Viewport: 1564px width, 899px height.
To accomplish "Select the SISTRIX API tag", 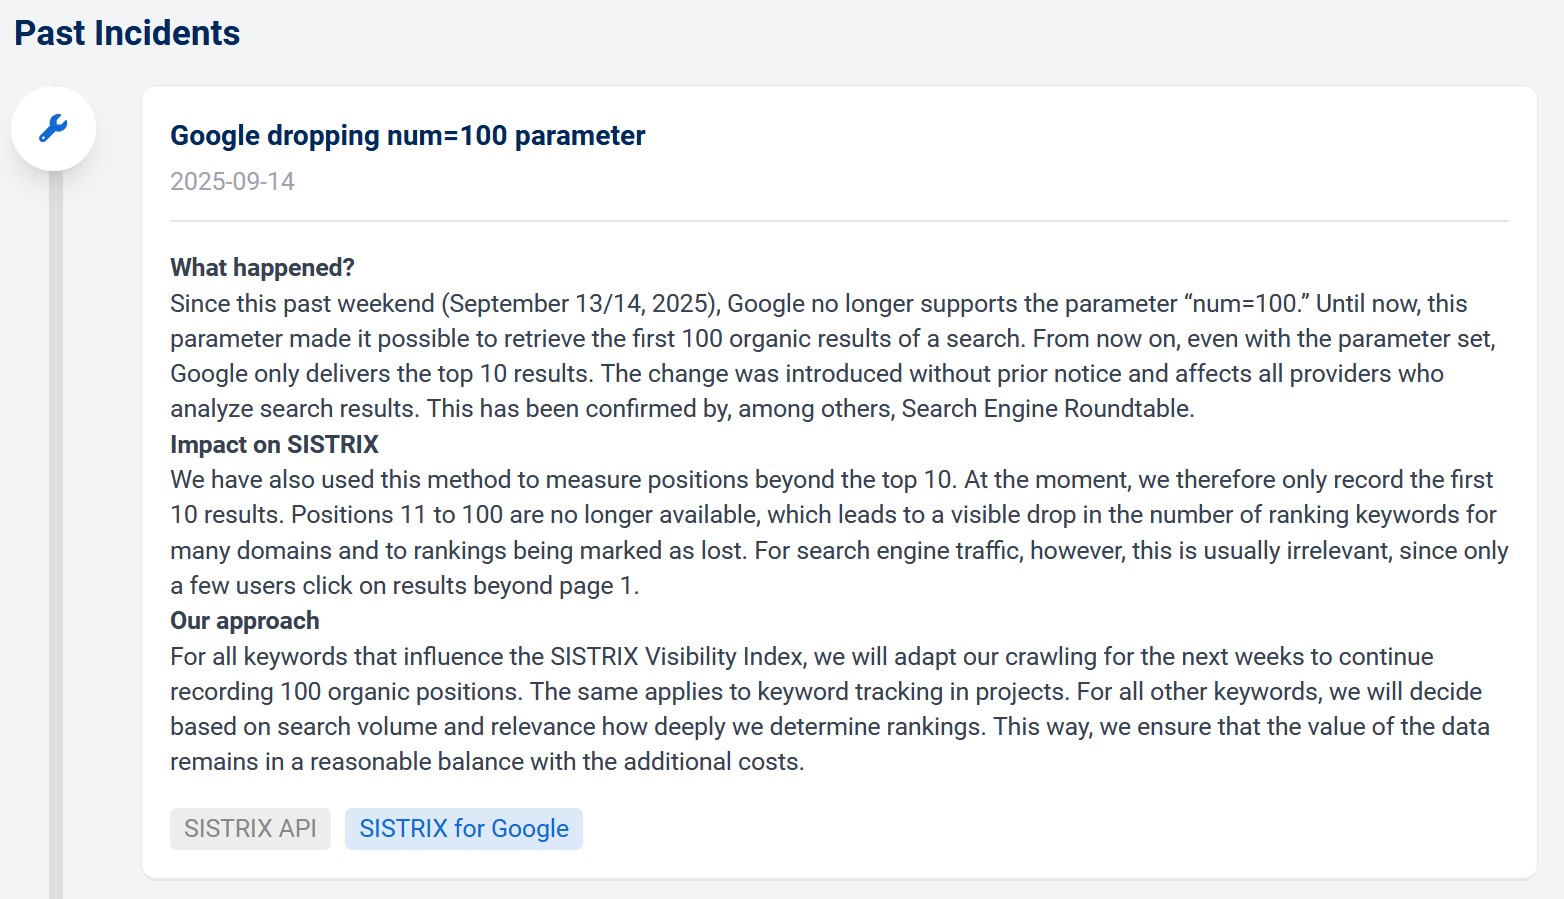I will pyautogui.click(x=250, y=829).
